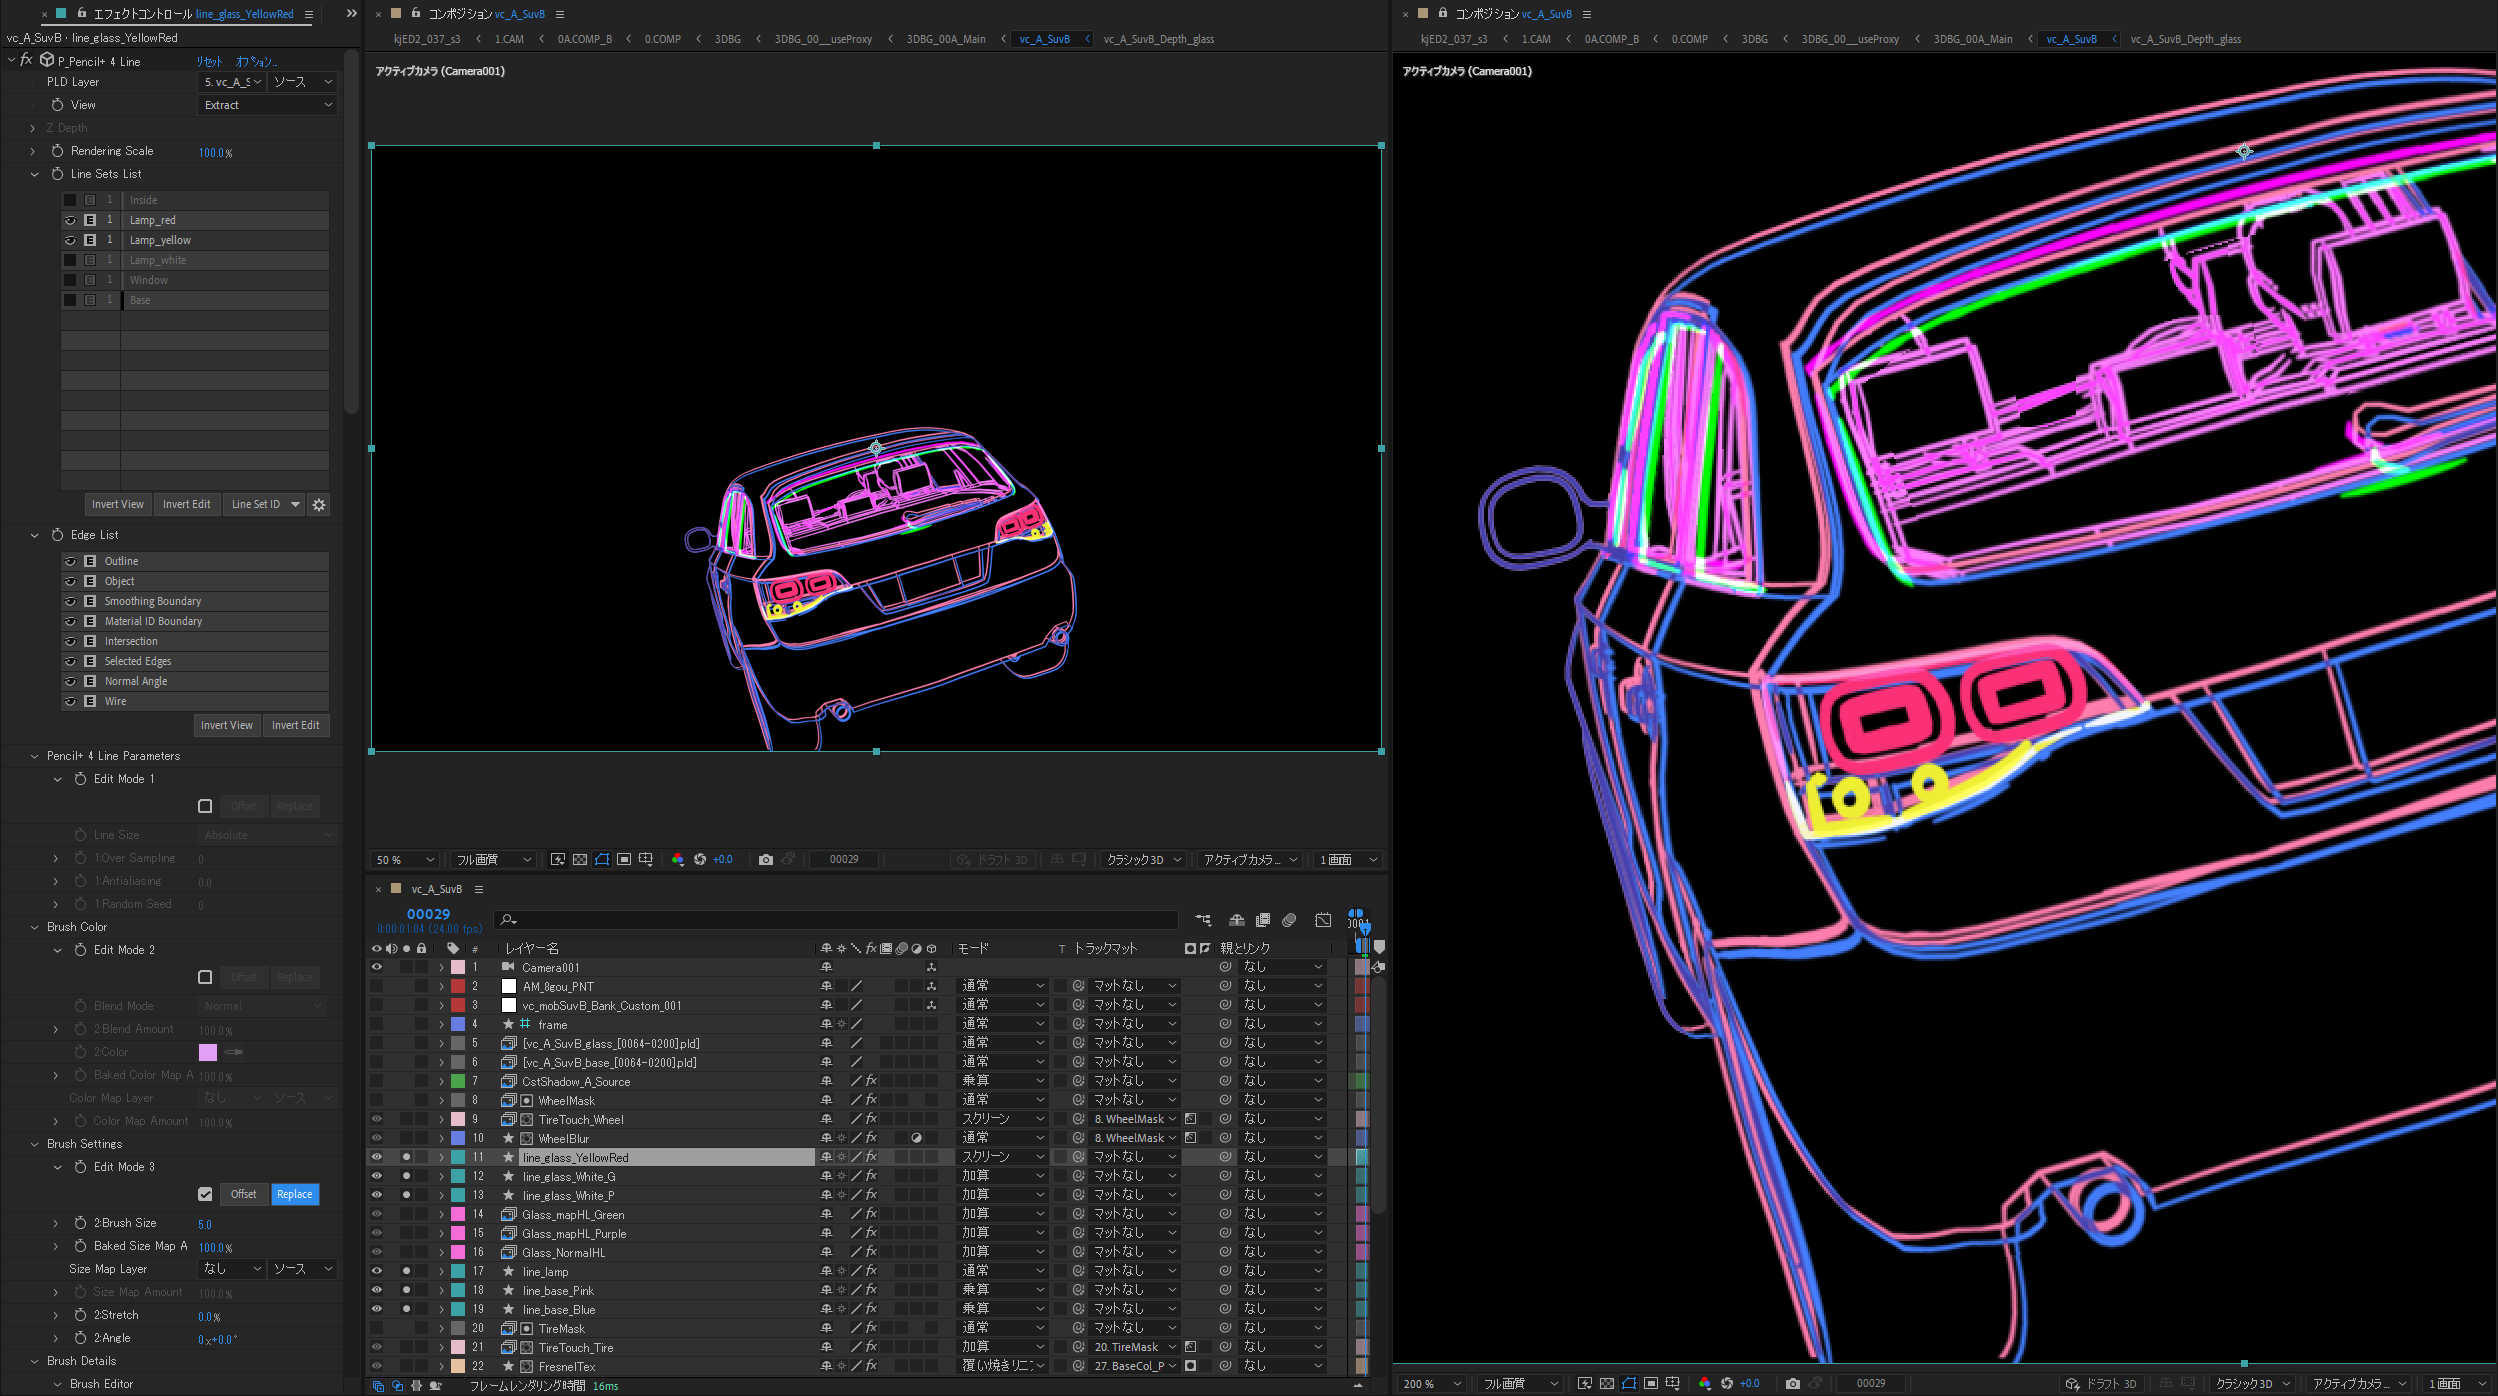Click the Replace button in Brush Settings

pyautogui.click(x=294, y=1194)
